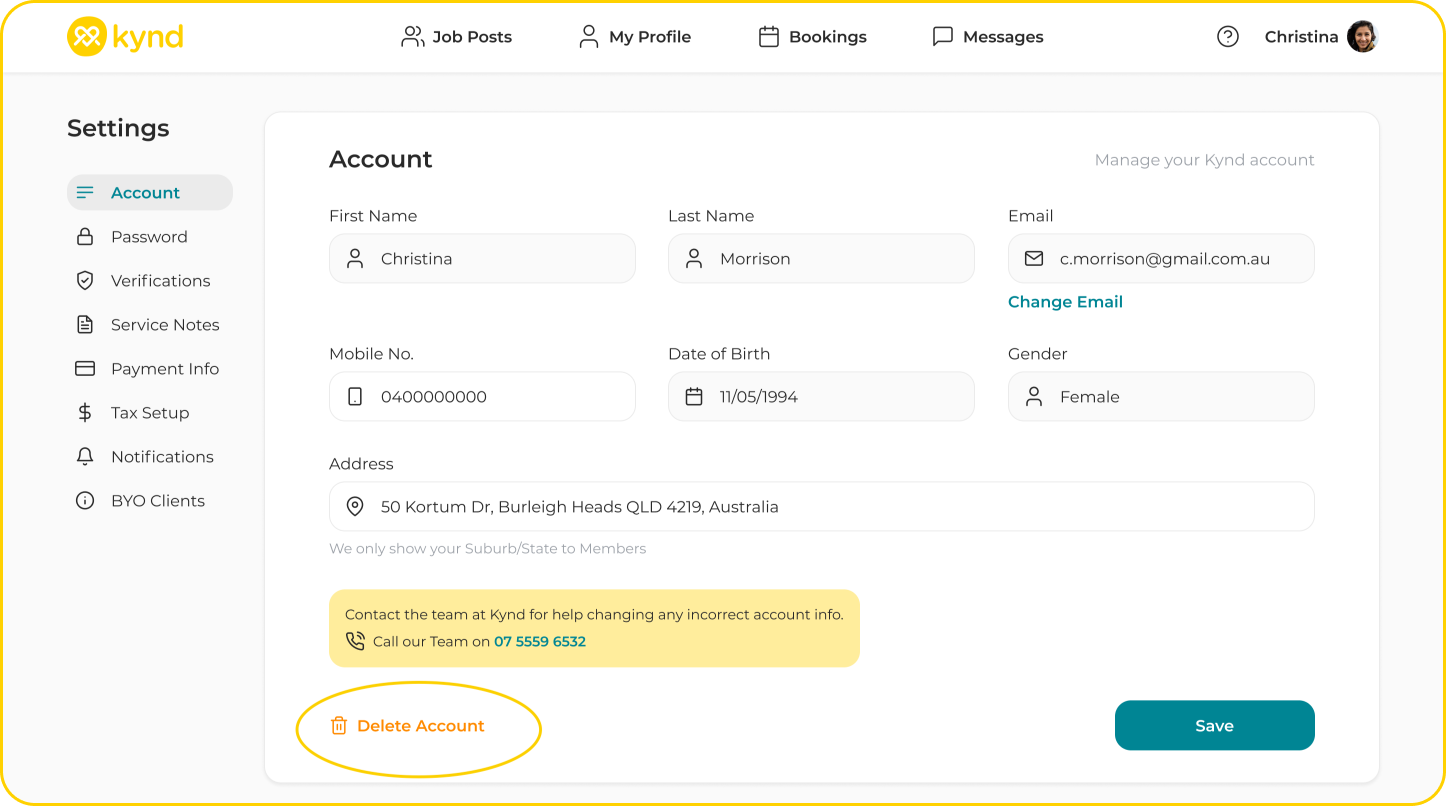1446x806 pixels.
Task: Call the team via 07 5559 6532 link
Action: 540,641
